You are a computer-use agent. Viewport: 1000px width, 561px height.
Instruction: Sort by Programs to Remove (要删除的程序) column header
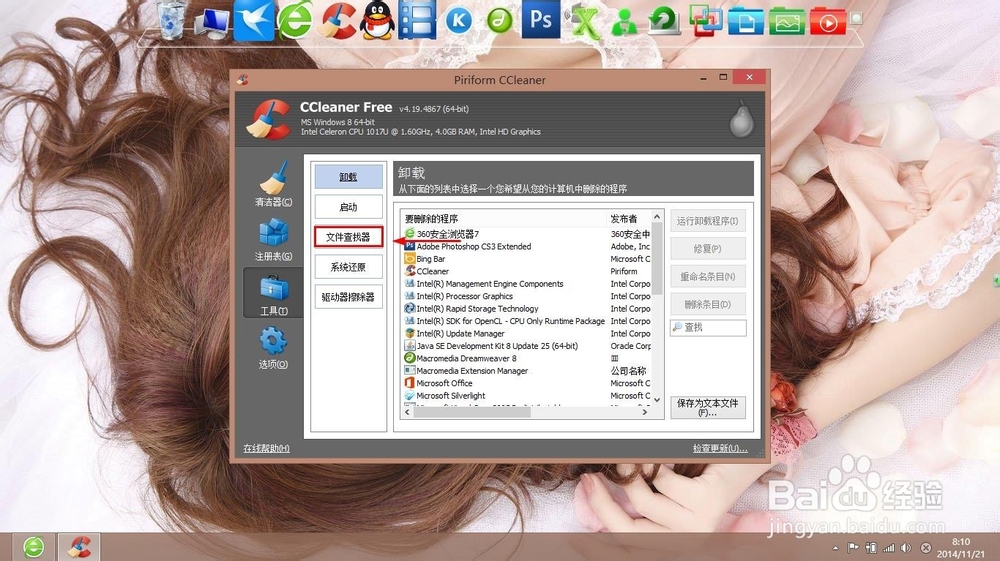[504, 218]
